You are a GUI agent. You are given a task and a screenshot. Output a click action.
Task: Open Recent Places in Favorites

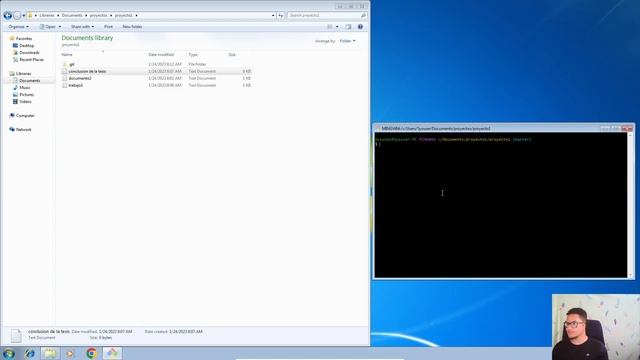31,60
